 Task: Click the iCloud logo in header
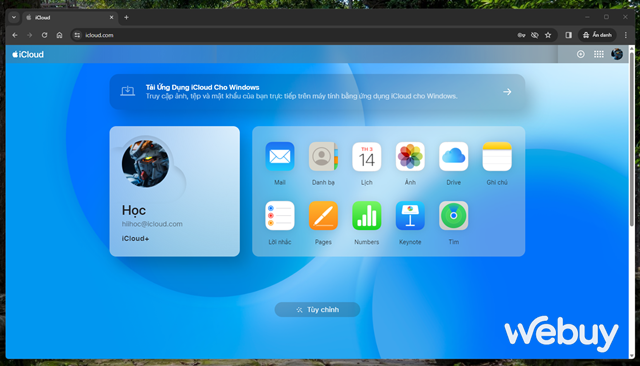click(28, 54)
